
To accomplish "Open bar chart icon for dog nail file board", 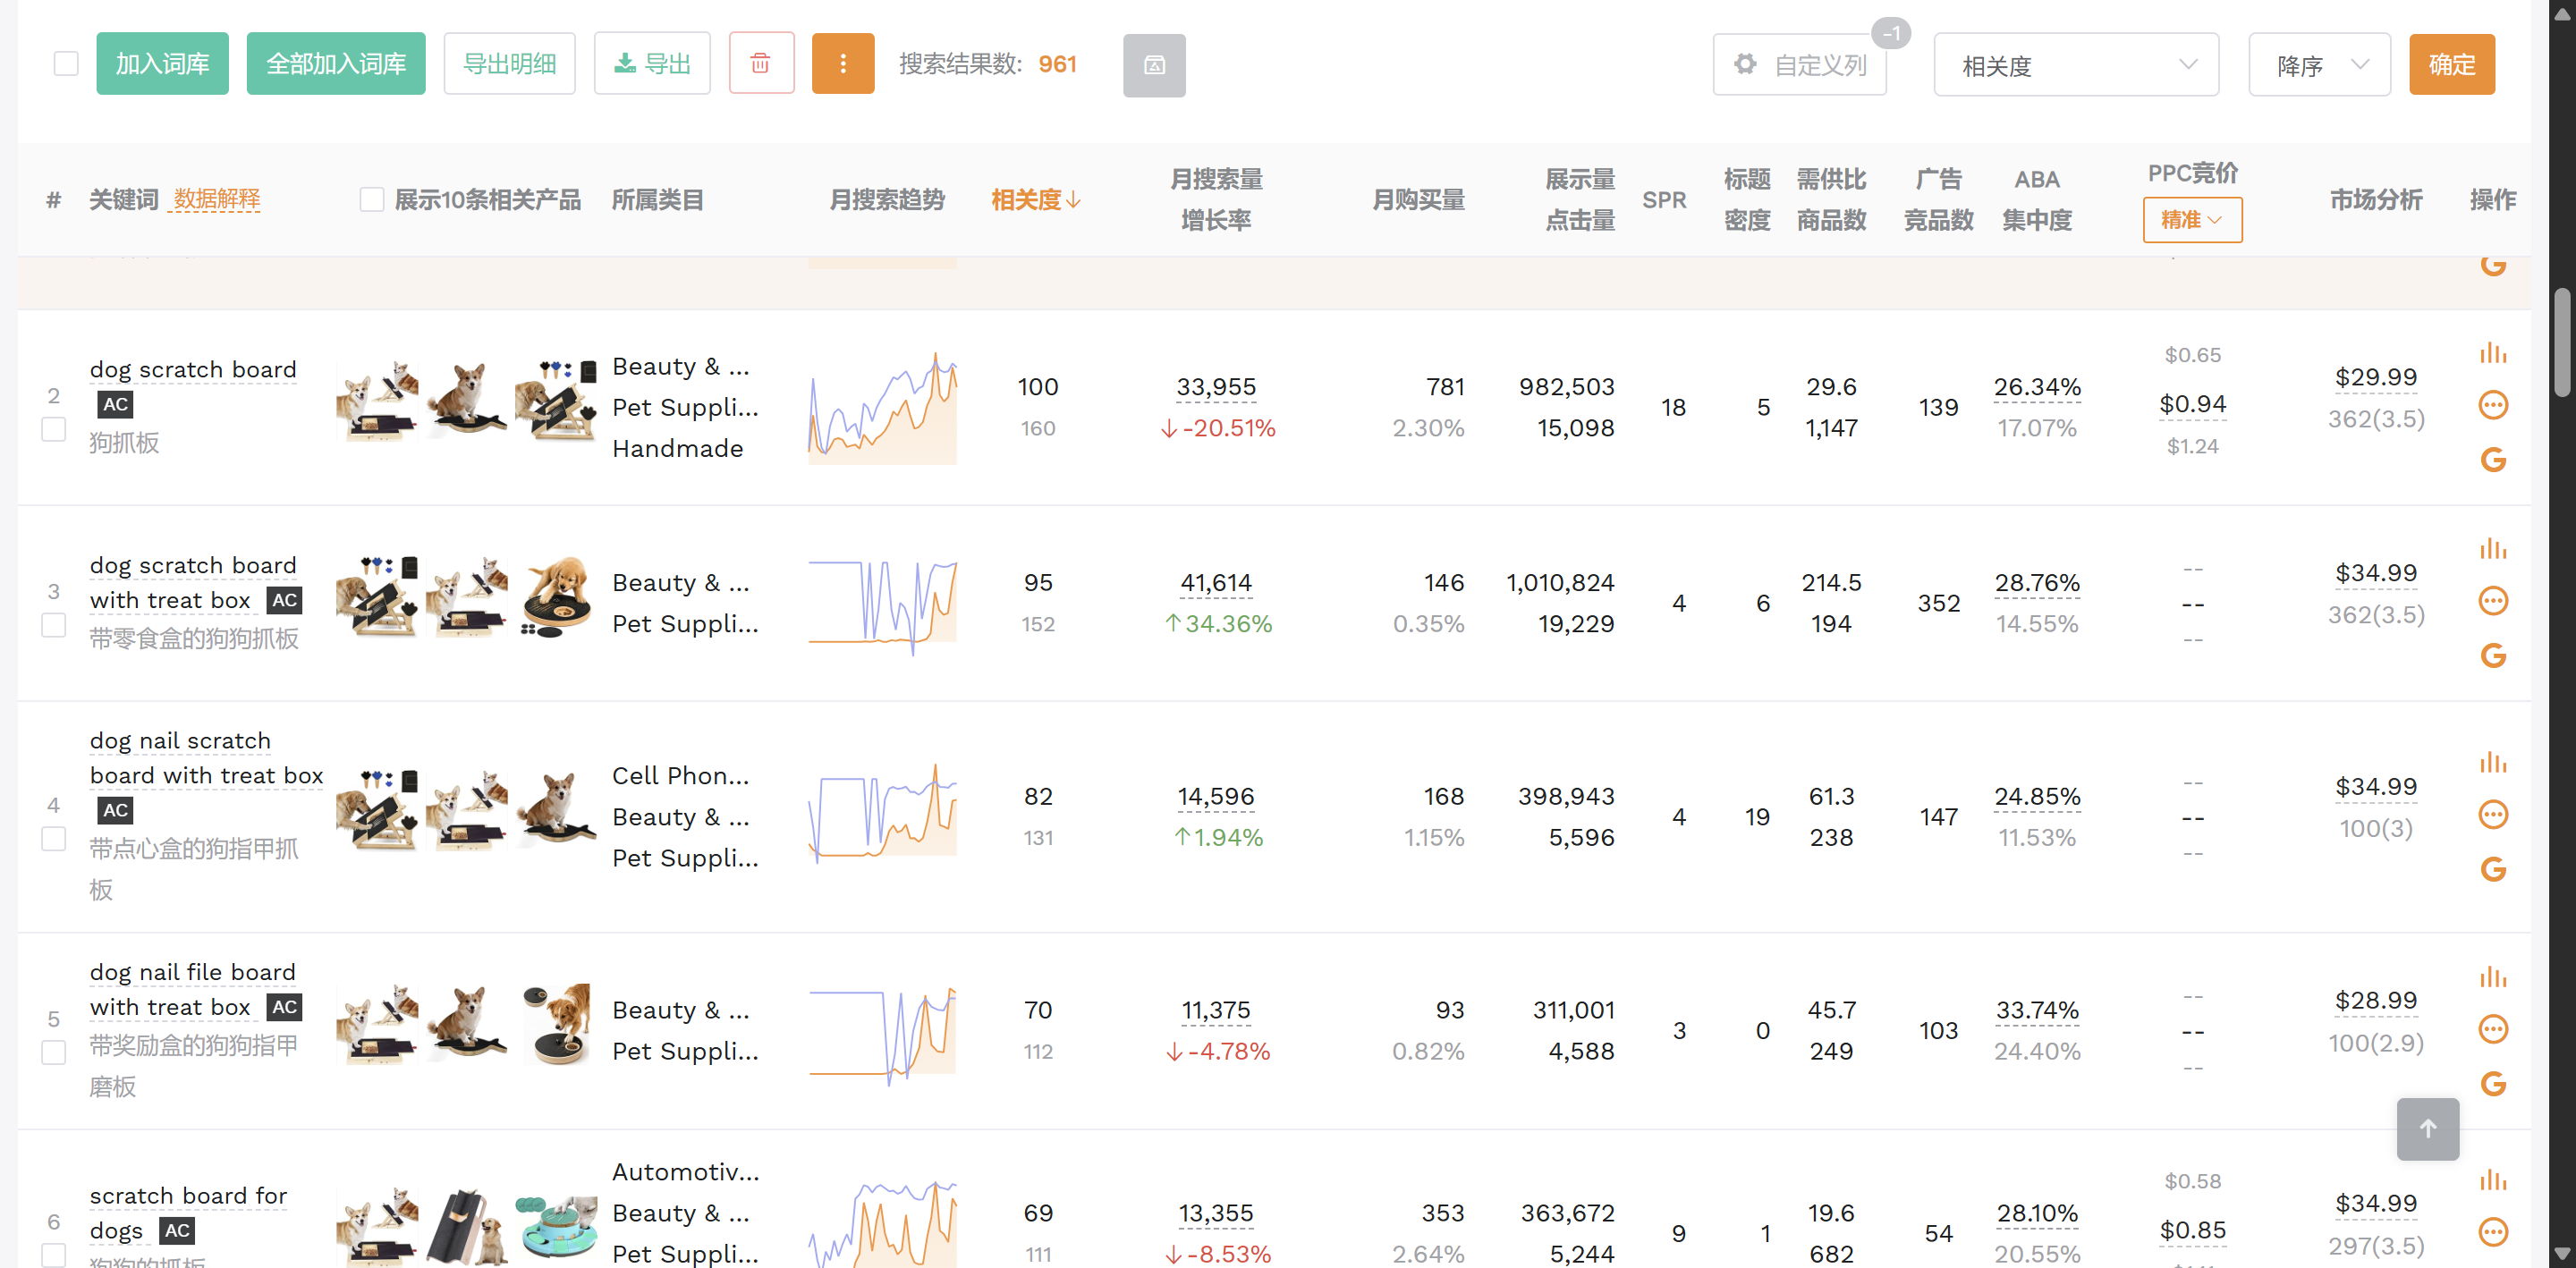I will [x=2493, y=977].
